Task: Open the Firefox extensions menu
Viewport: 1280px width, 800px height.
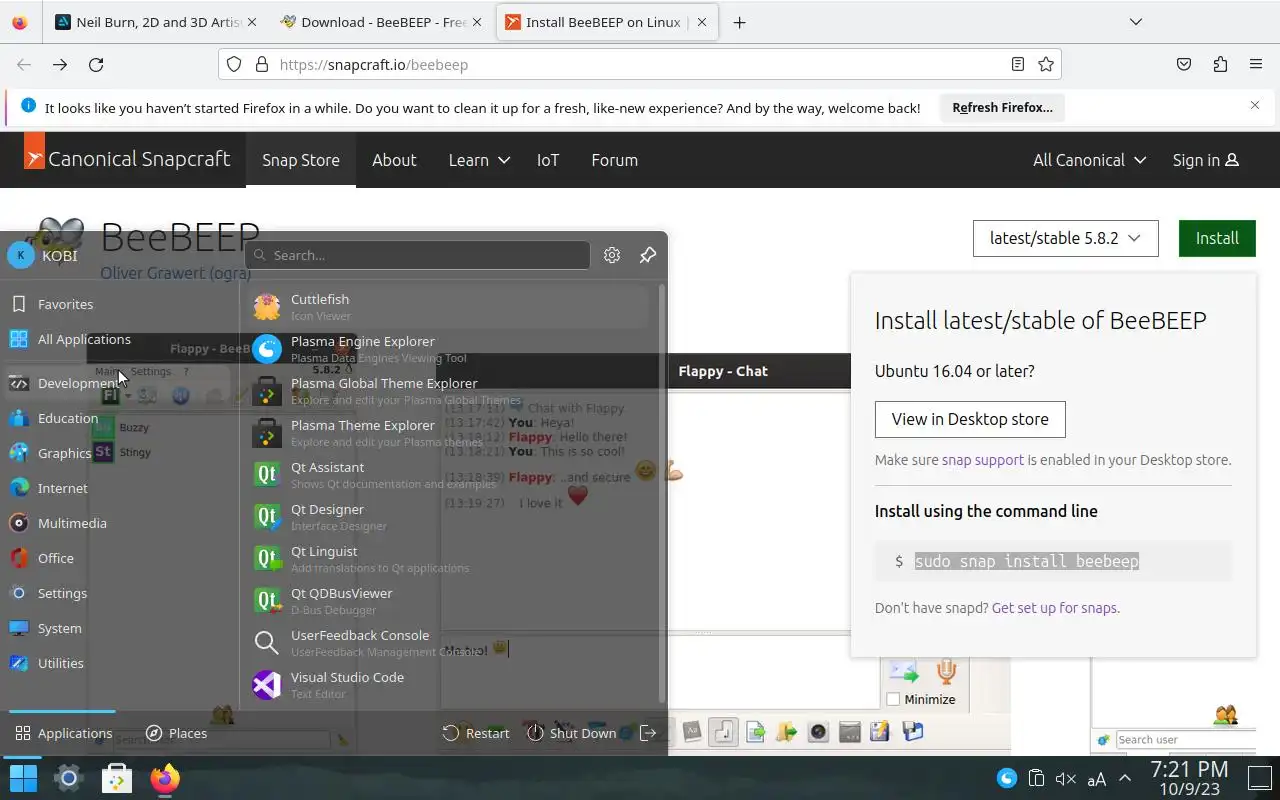Action: click(x=1220, y=64)
